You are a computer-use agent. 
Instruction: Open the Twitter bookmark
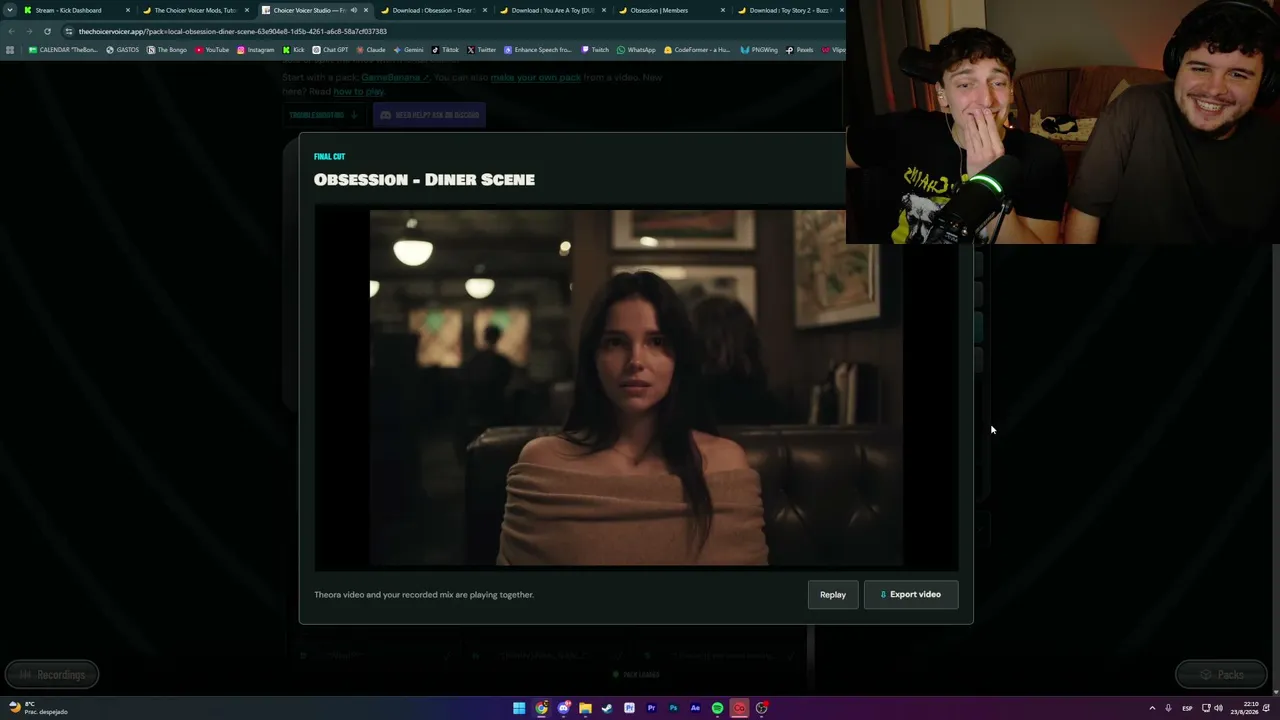482,50
